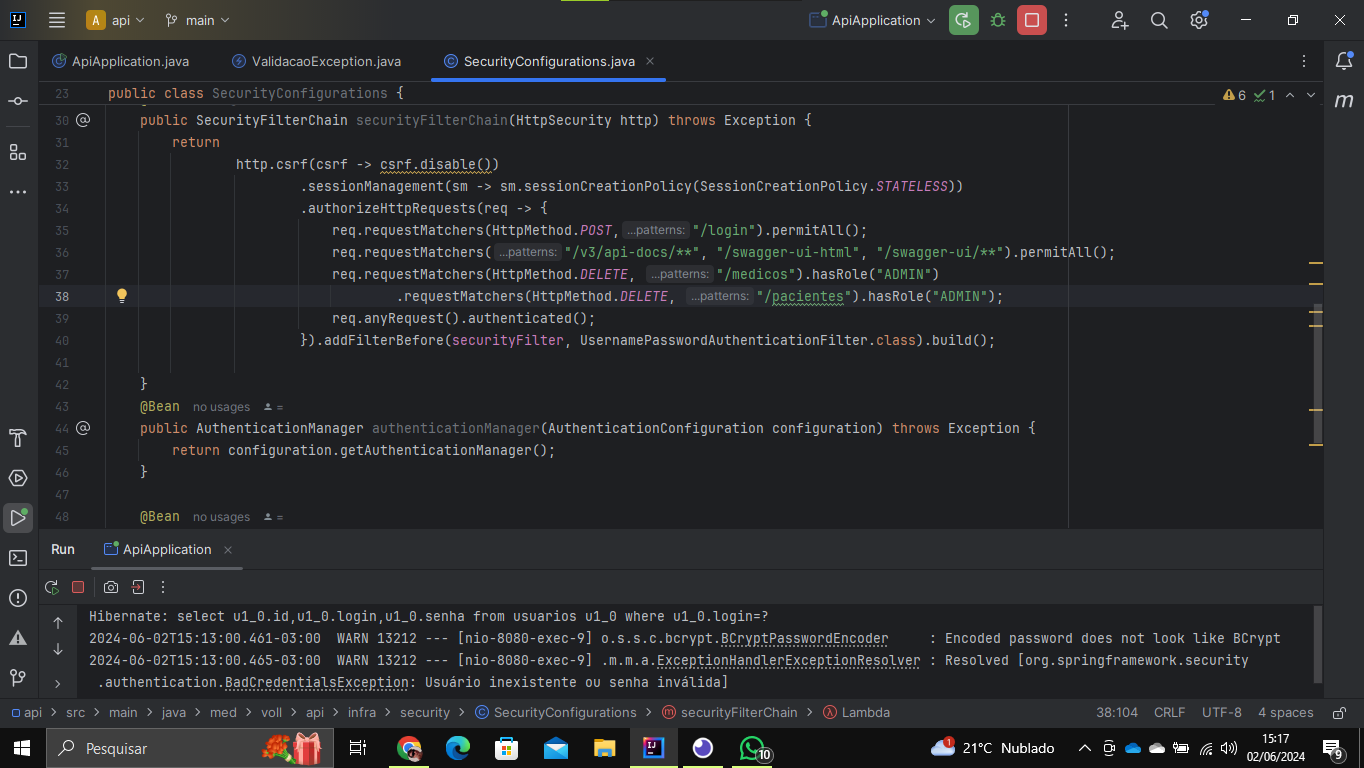1364x768 pixels.
Task: Open ApiApplication run configuration dropdown
Action: click(x=873, y=20)
